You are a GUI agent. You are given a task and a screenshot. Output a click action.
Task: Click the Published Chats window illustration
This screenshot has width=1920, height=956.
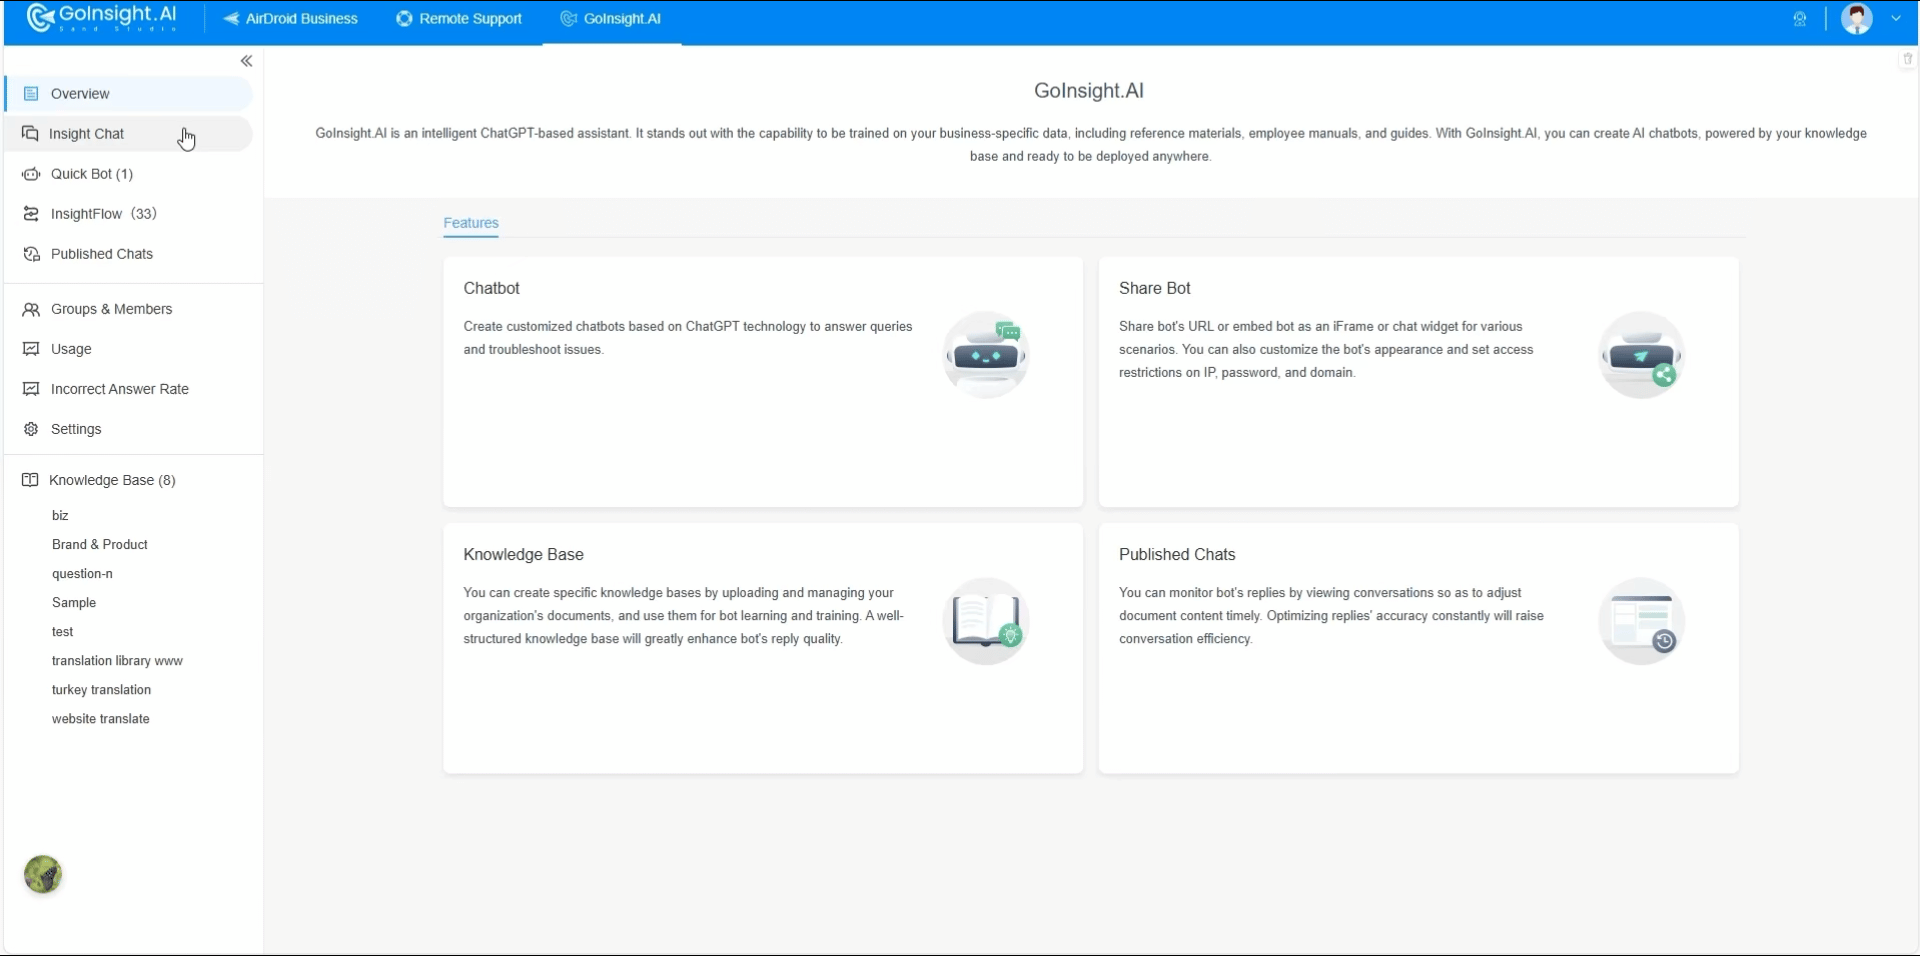1641,621
